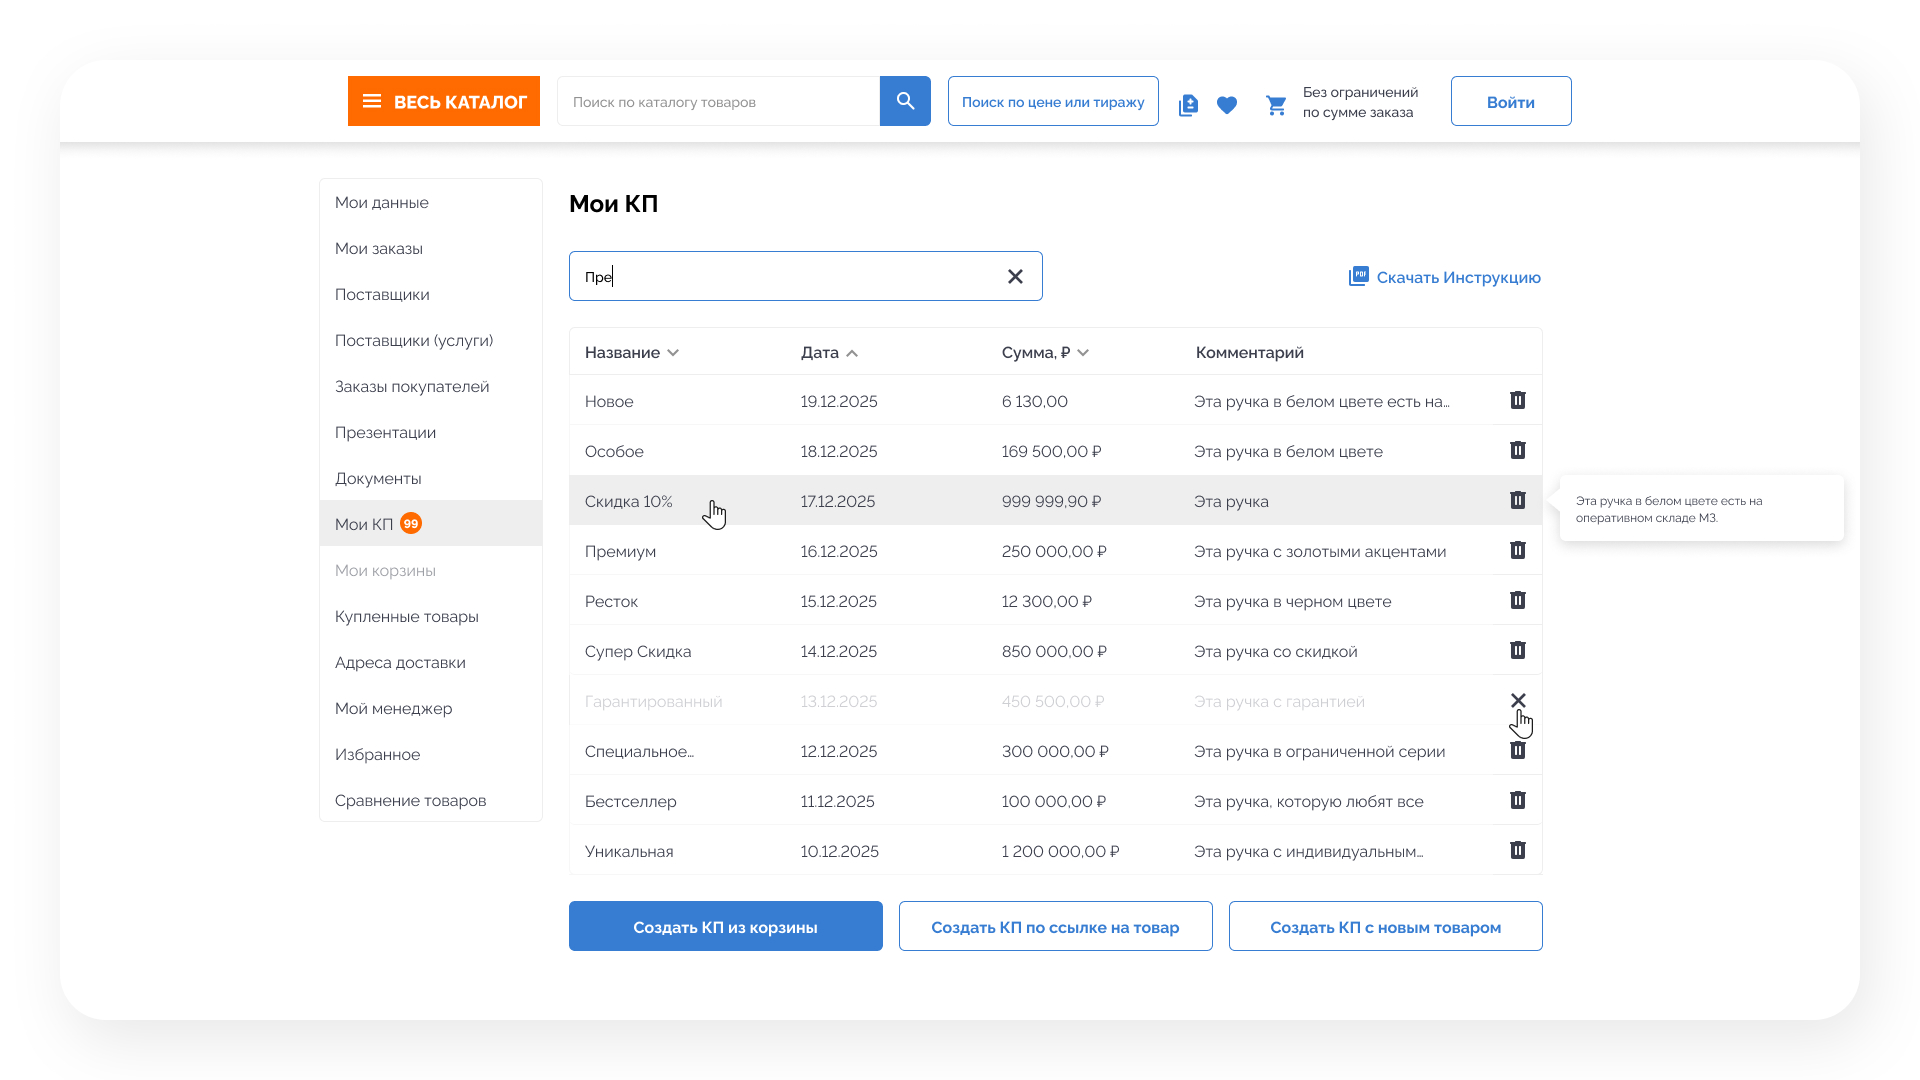This screenshot has height=1080, width=1920.
Task: Click text 'Без ограничений по сумме заказа'
Action: [x=1360, y=102]
